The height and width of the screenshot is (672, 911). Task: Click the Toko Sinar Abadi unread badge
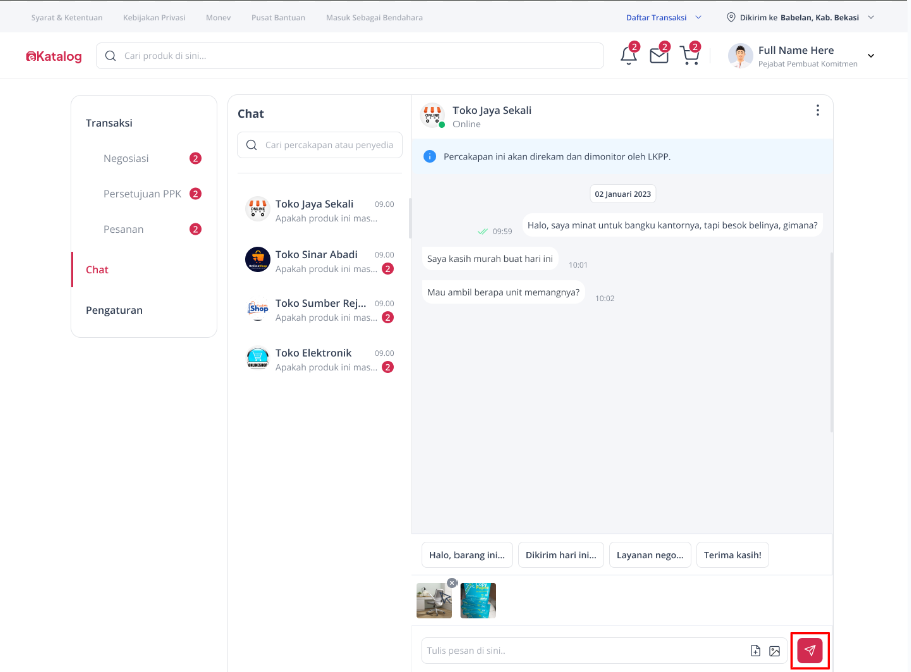[388, 268]
